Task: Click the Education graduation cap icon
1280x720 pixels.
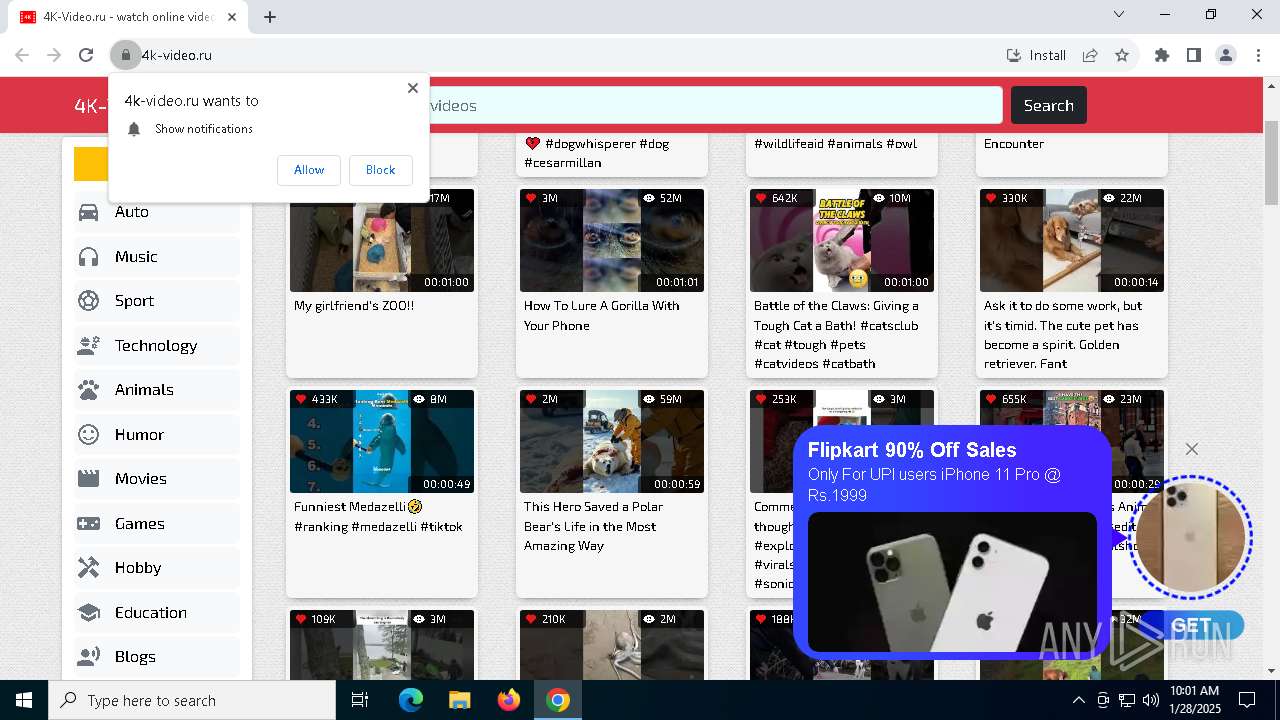Action: (x=89, y=613)
